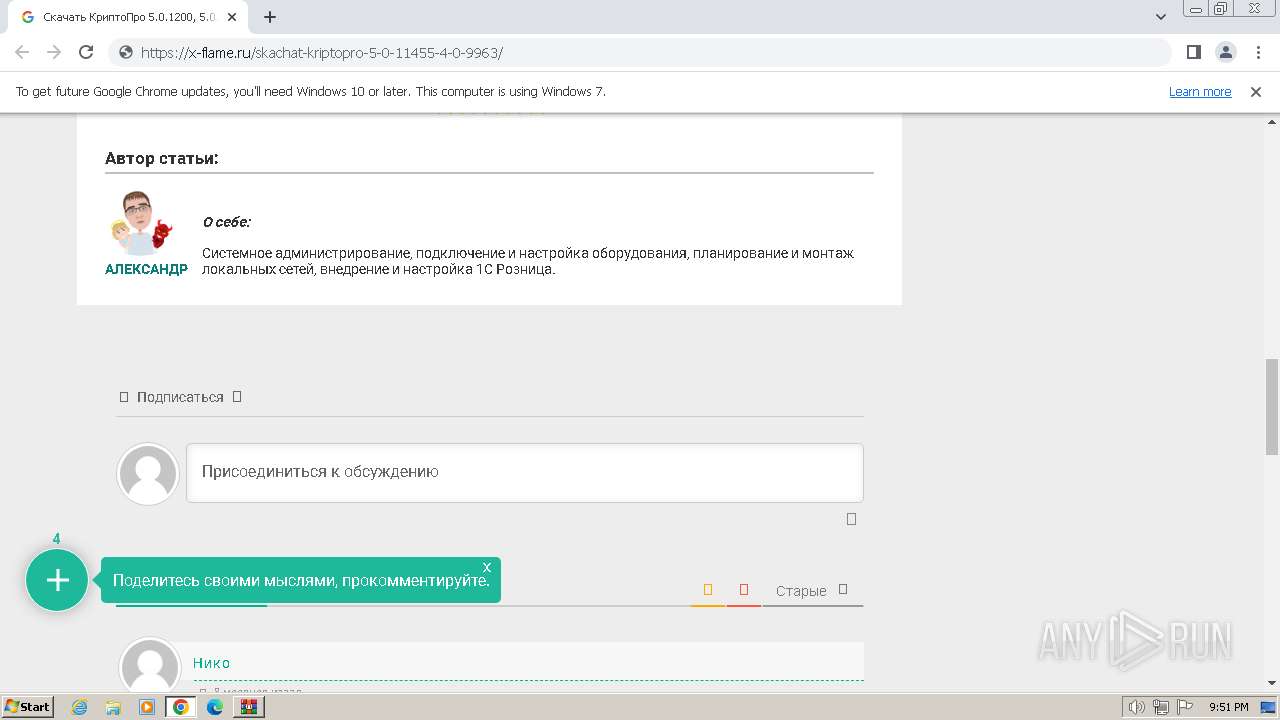The height and width of the screenshot is (720, 1280).
Task: Click the icon left of 'Подписаться'
Action: pos(124,397)
